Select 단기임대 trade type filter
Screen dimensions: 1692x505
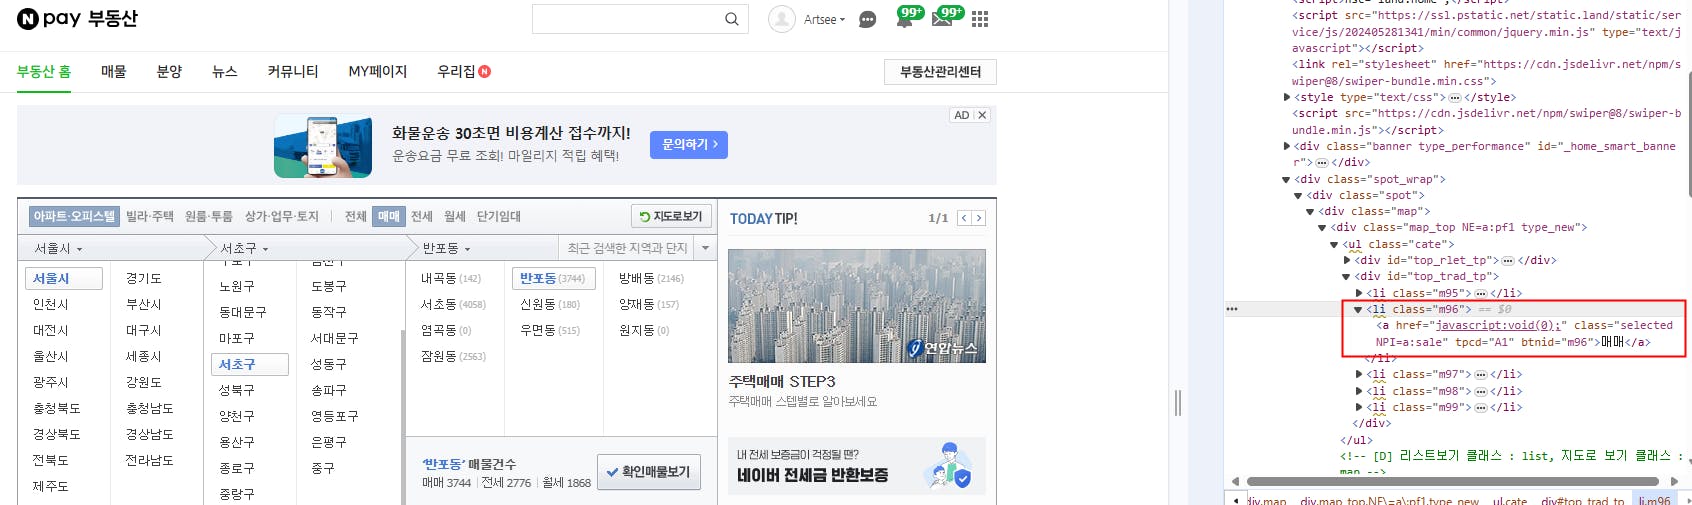499,216
